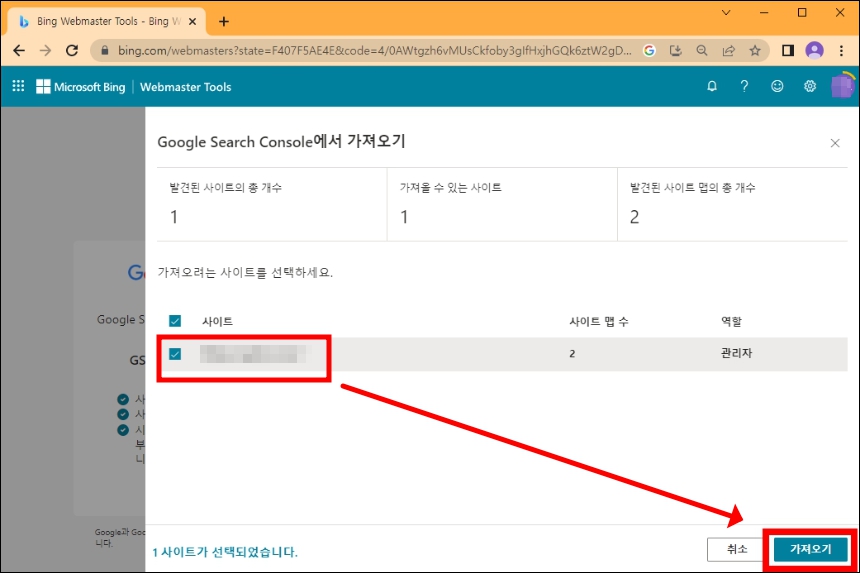Open the settings gear in the Bing header

click(810, 86)
